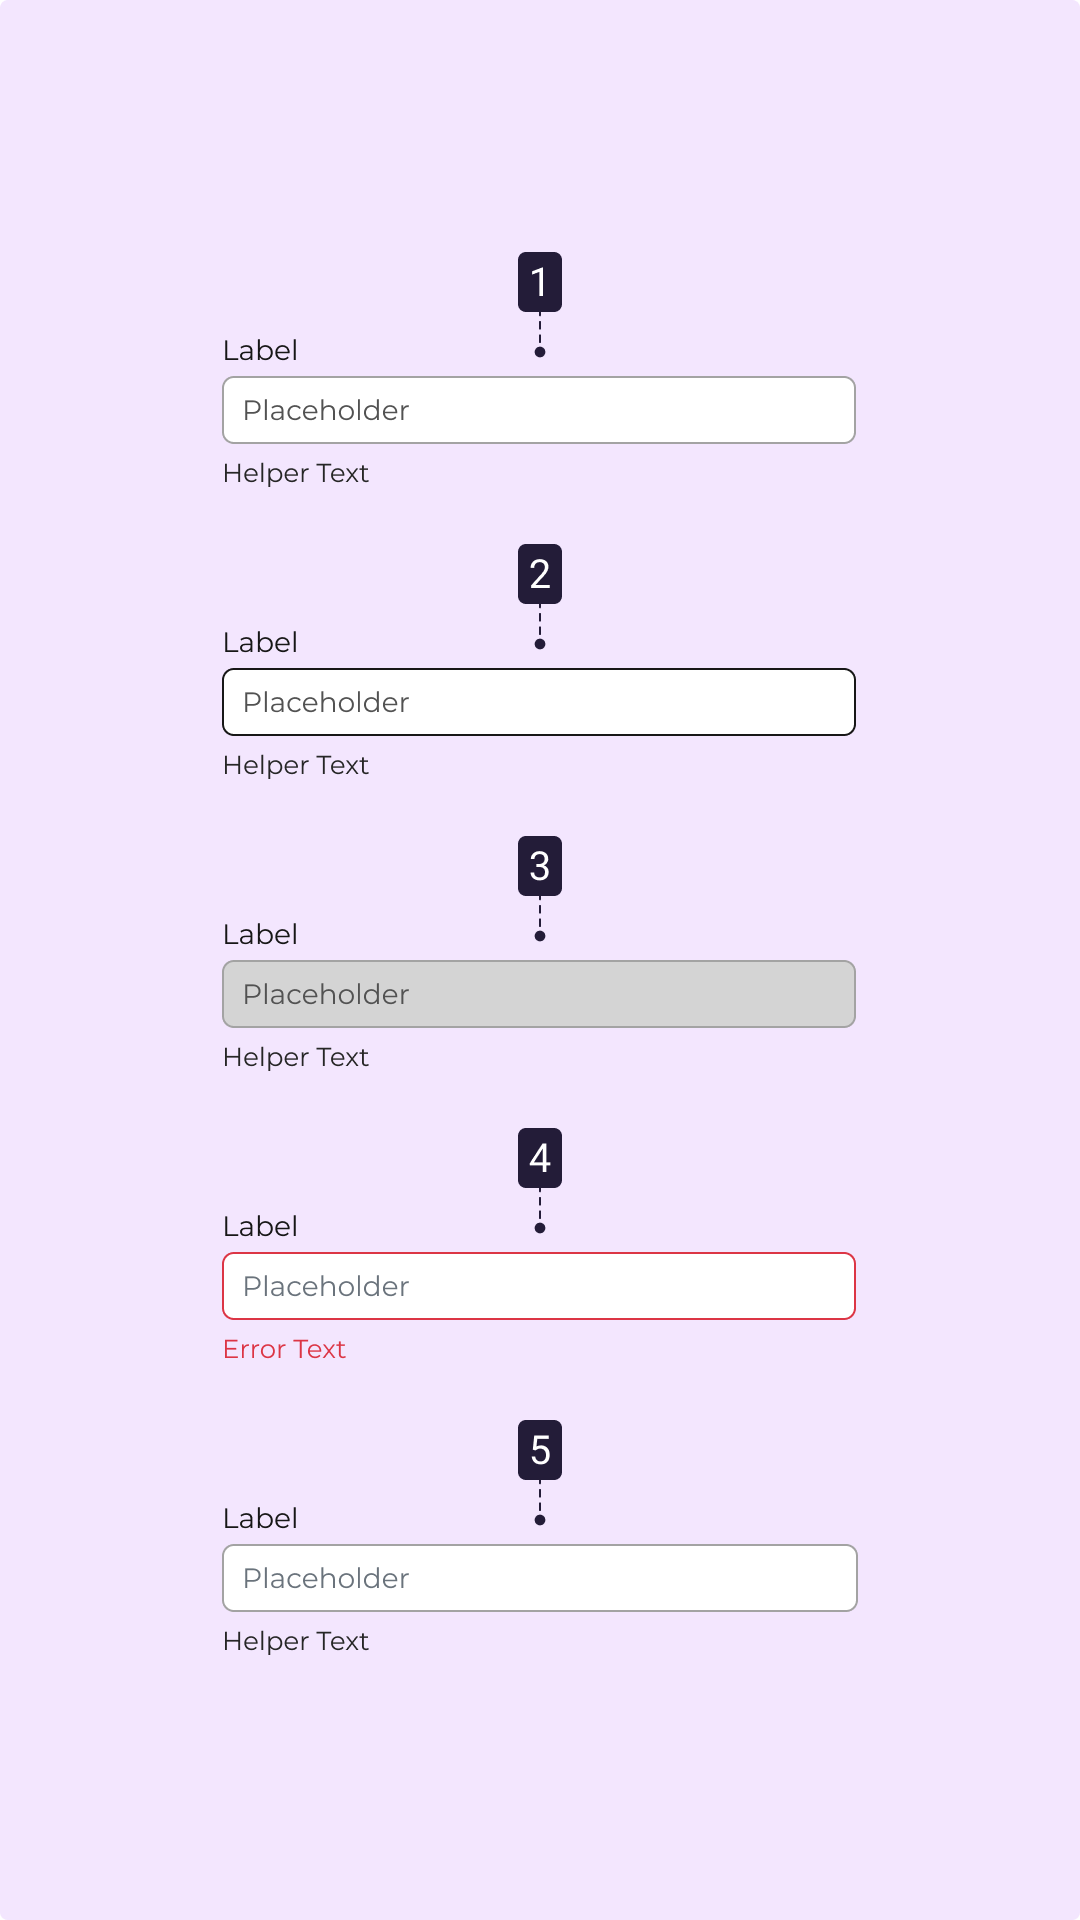Click Helper Text below the gray disabled field
1080x1920 pixels.
point(296,1057)
